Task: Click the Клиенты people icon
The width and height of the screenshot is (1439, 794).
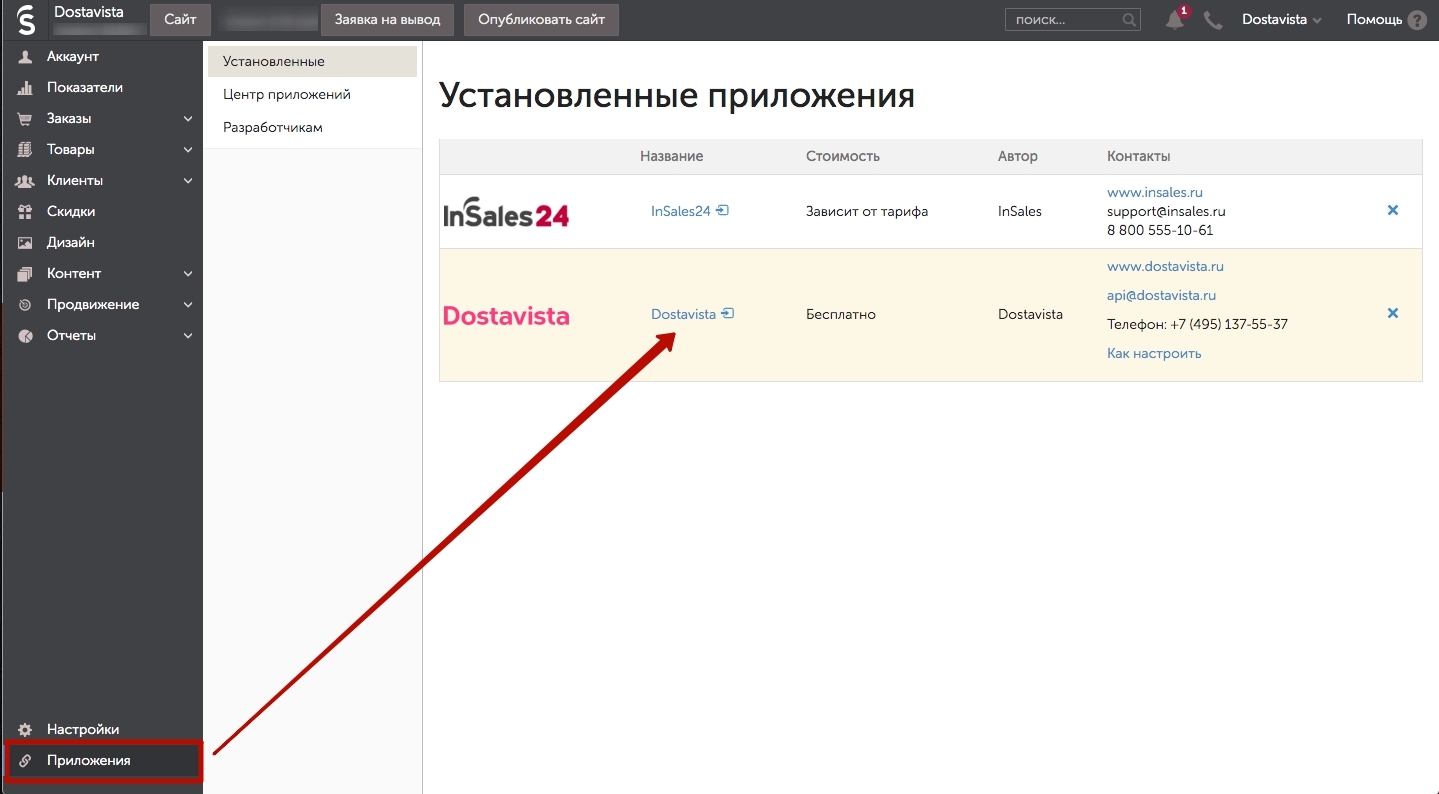Action: pyautogui.click(x=26, y=181)
